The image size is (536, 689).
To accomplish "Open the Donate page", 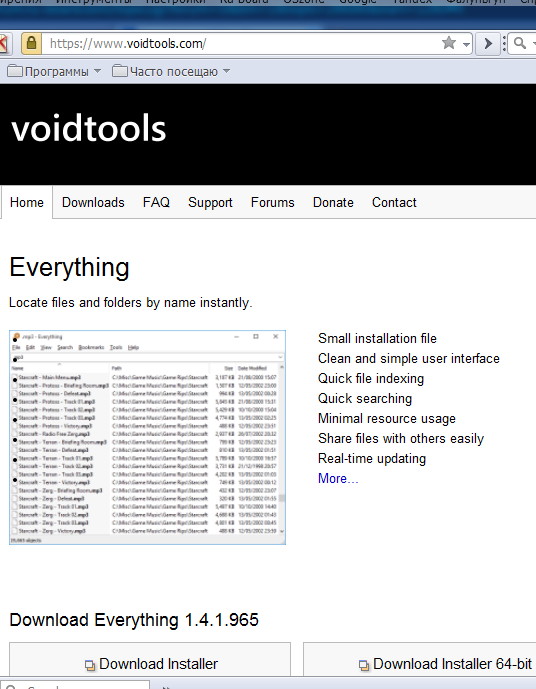I will click(x=333, y=202).
